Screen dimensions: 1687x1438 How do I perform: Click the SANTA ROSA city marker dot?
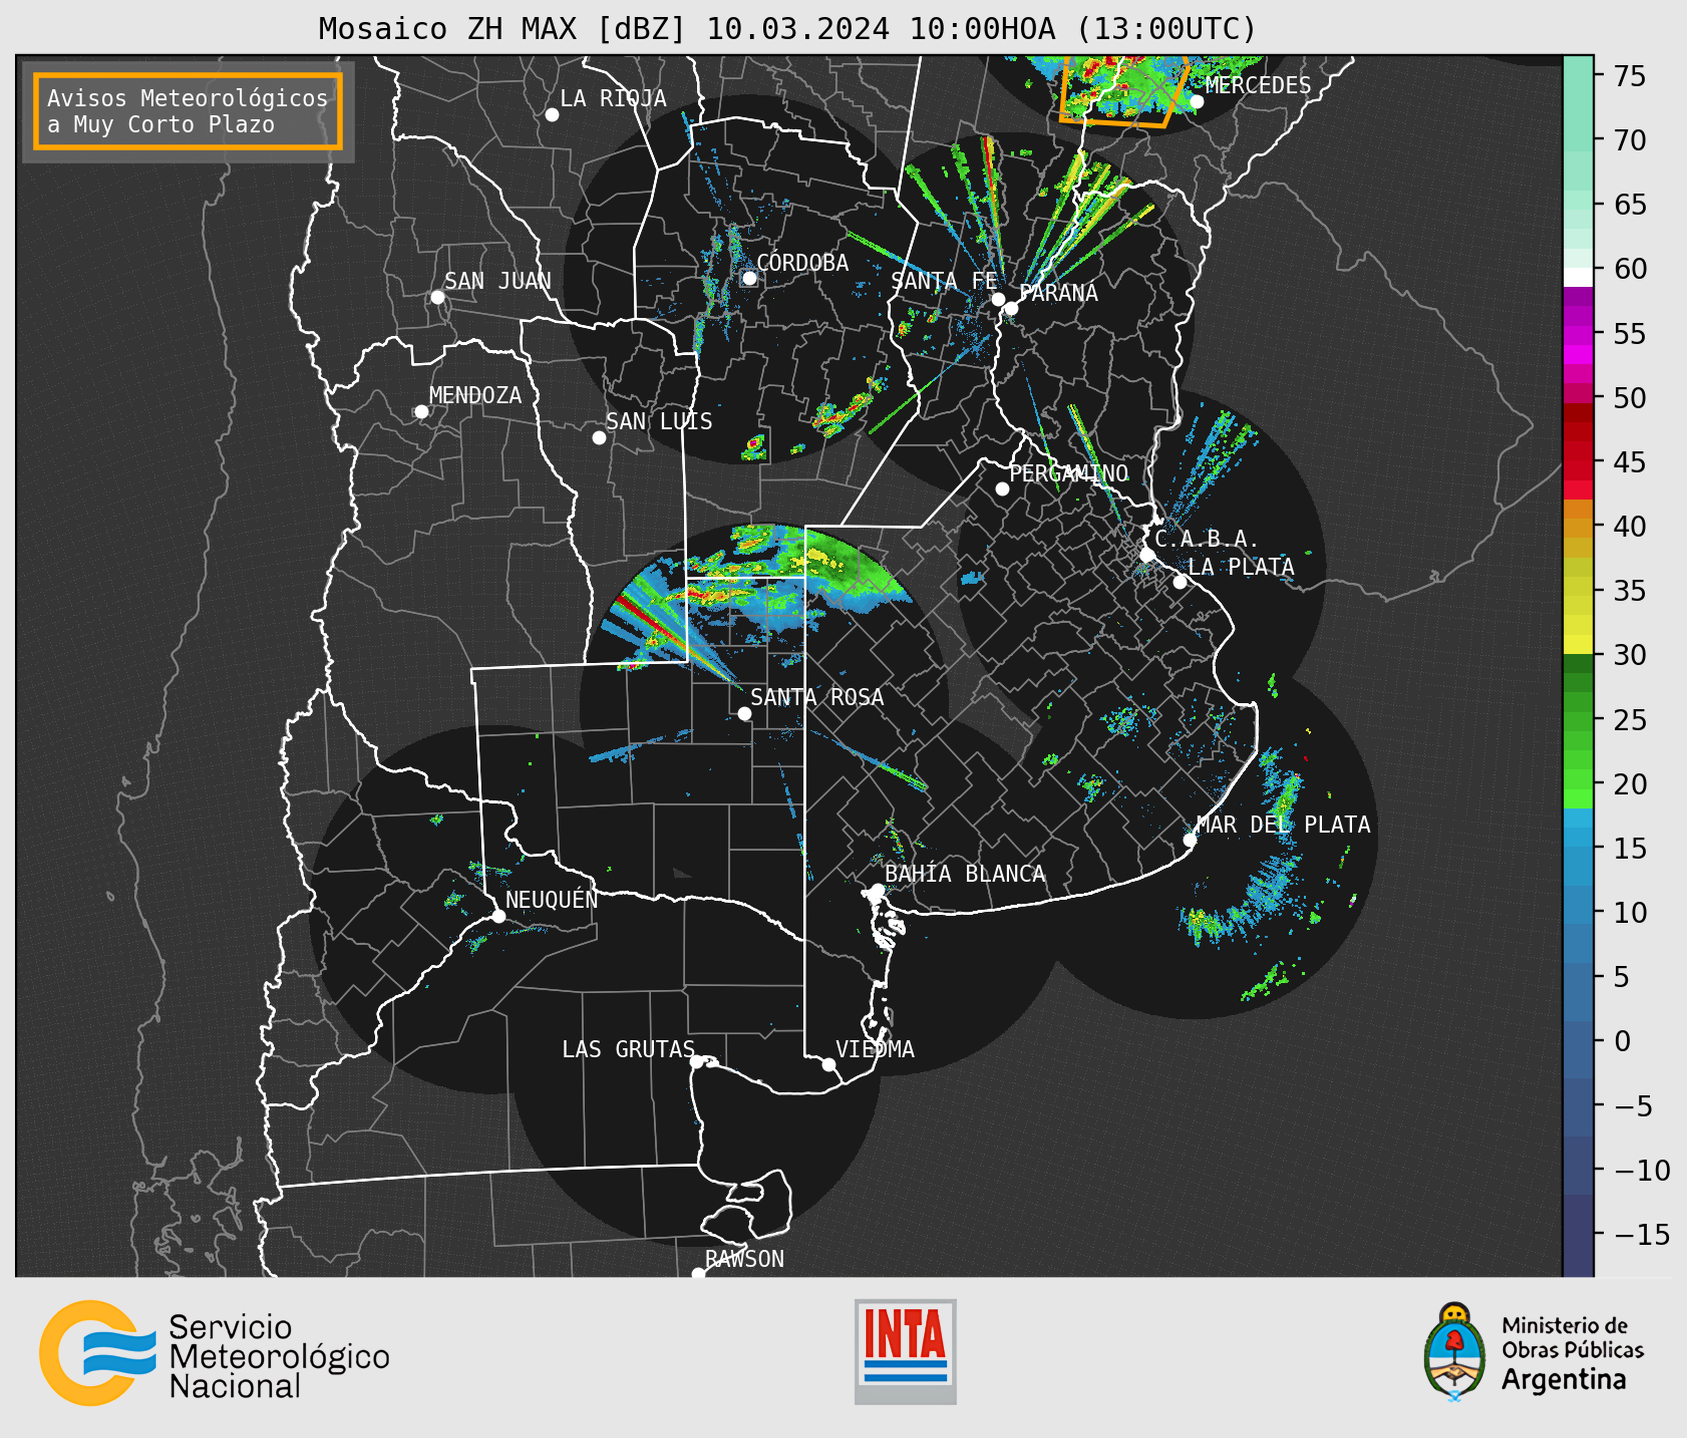[x=744, y=713]
